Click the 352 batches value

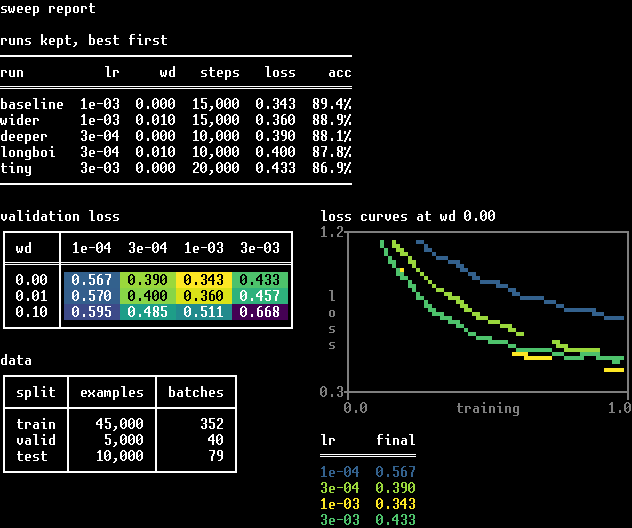click(212, 424)
